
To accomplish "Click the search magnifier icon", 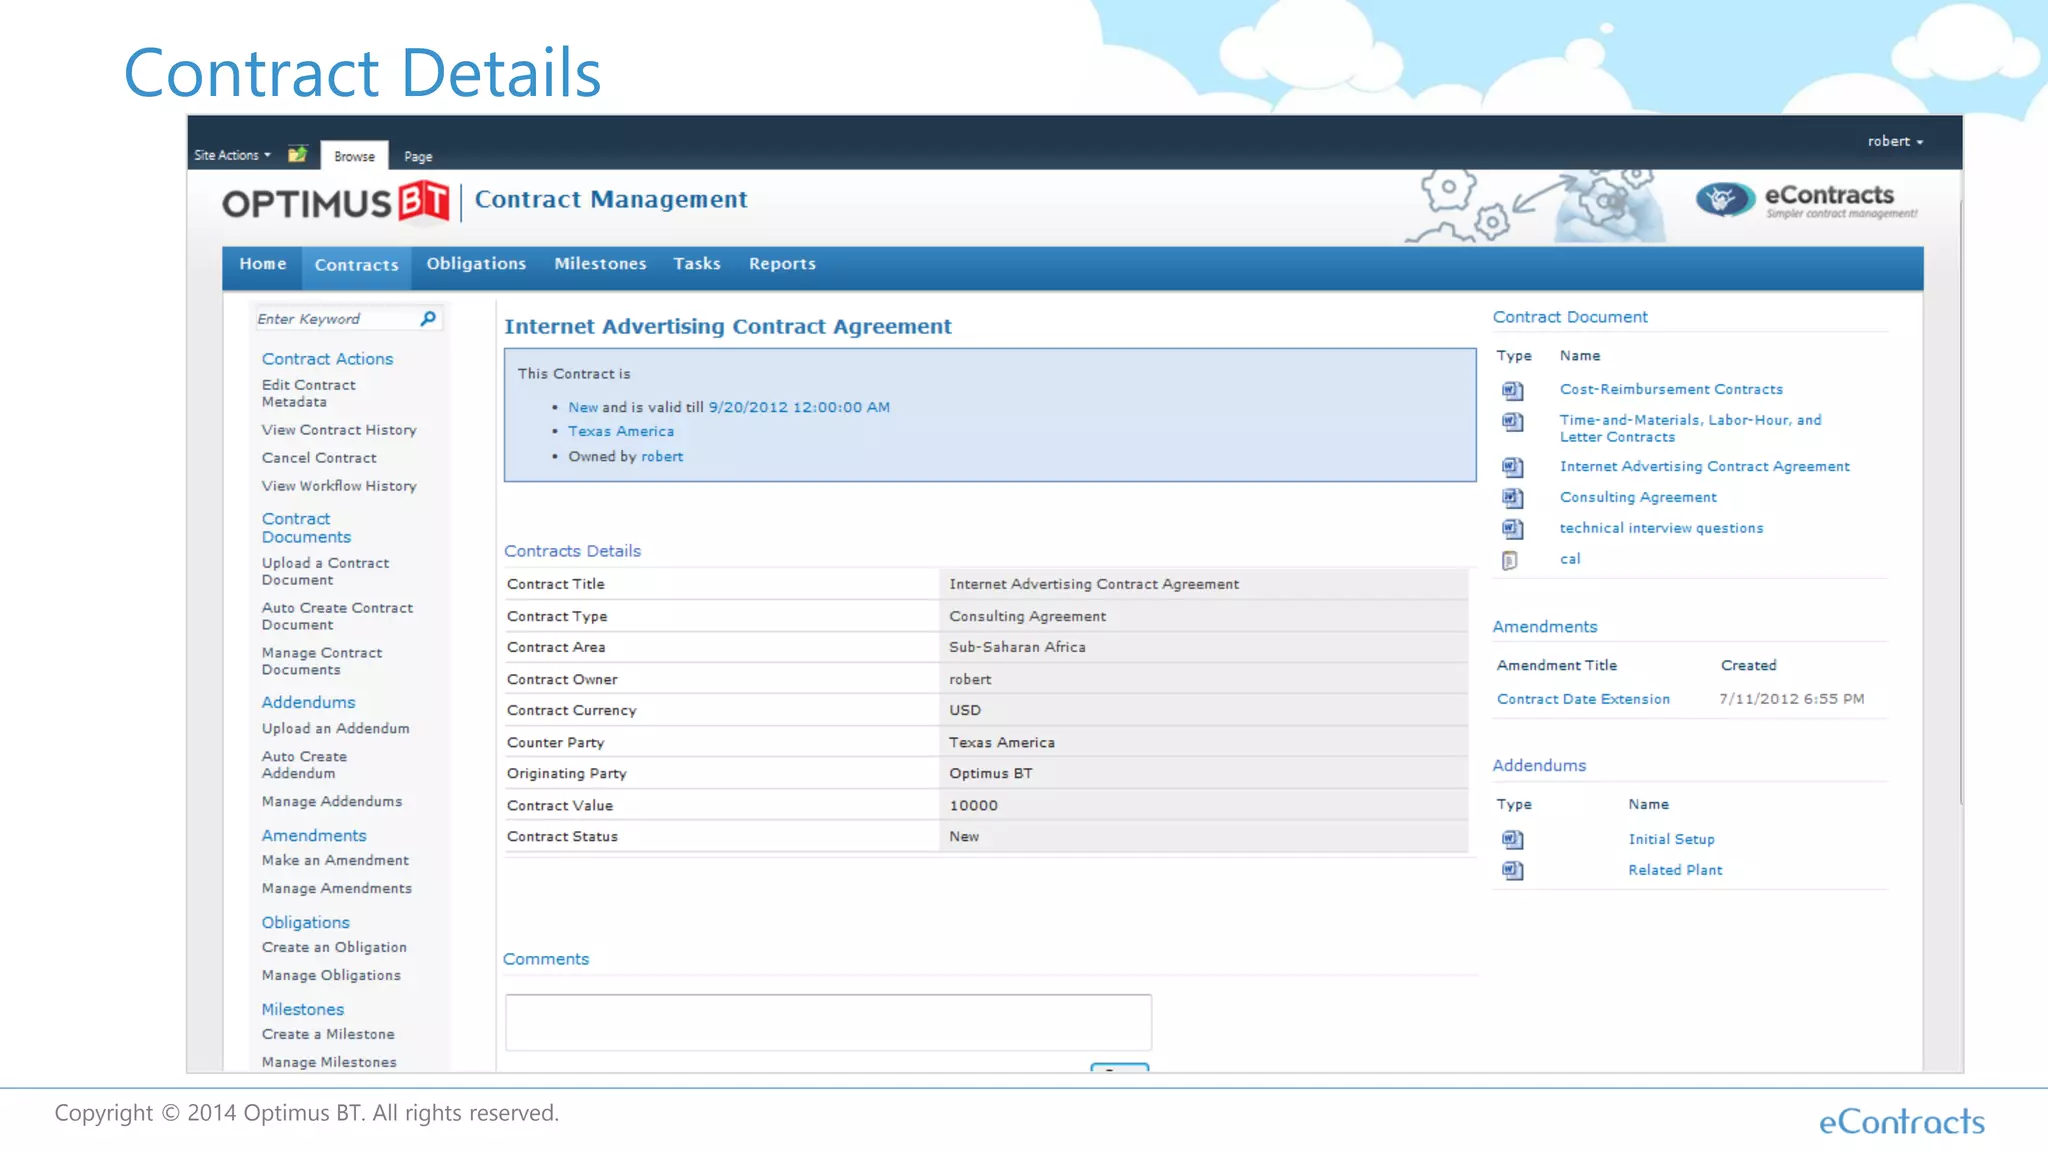I will point(428,318).
